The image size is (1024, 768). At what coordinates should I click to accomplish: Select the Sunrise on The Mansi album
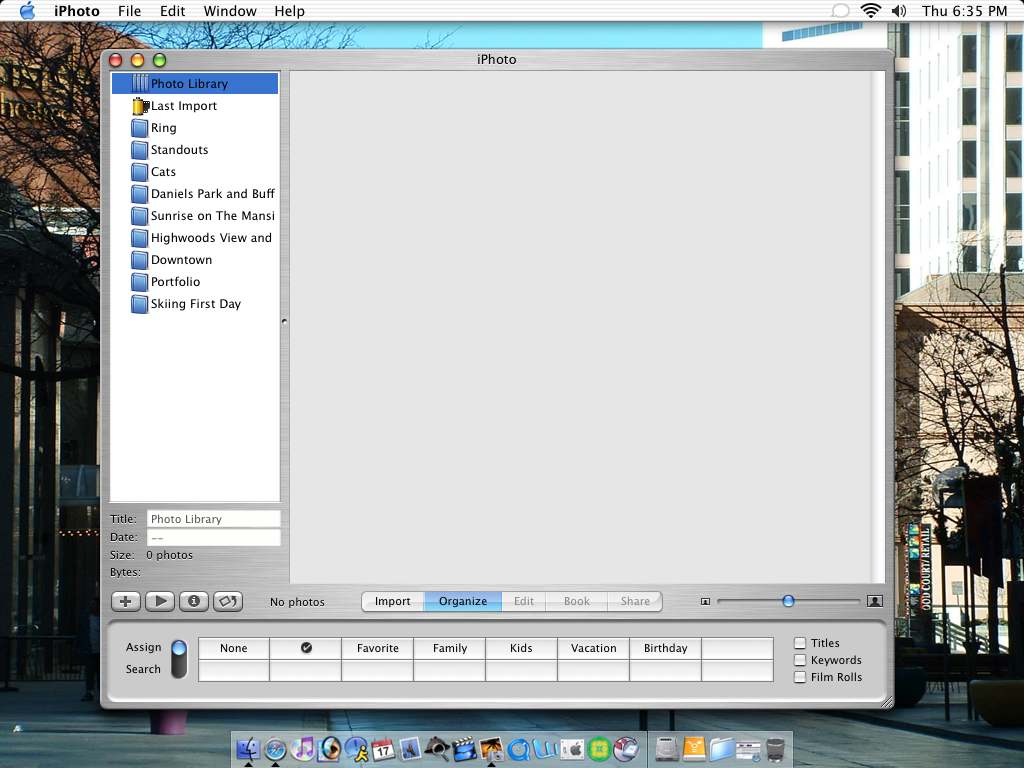(x=195, y=216)
